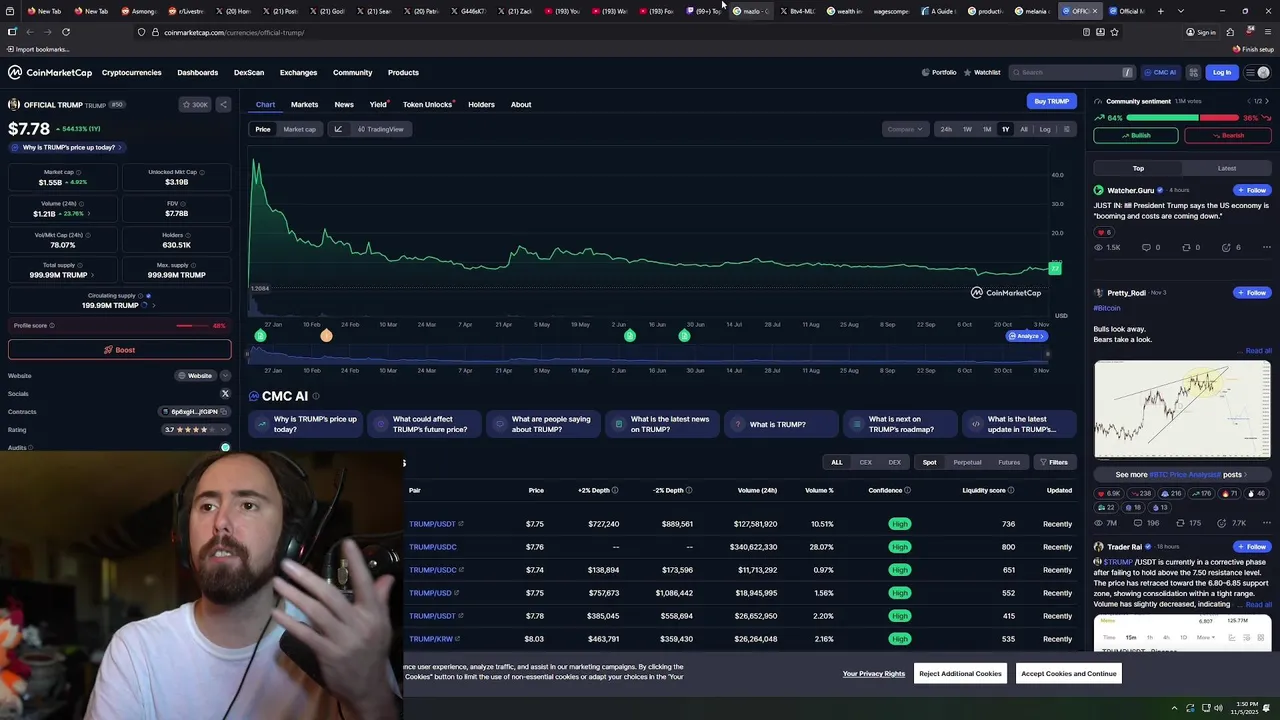This screenshot has width=1280, height=720.
Task: Click Accept Cookies and Continue
Action: coord(1068,673)
